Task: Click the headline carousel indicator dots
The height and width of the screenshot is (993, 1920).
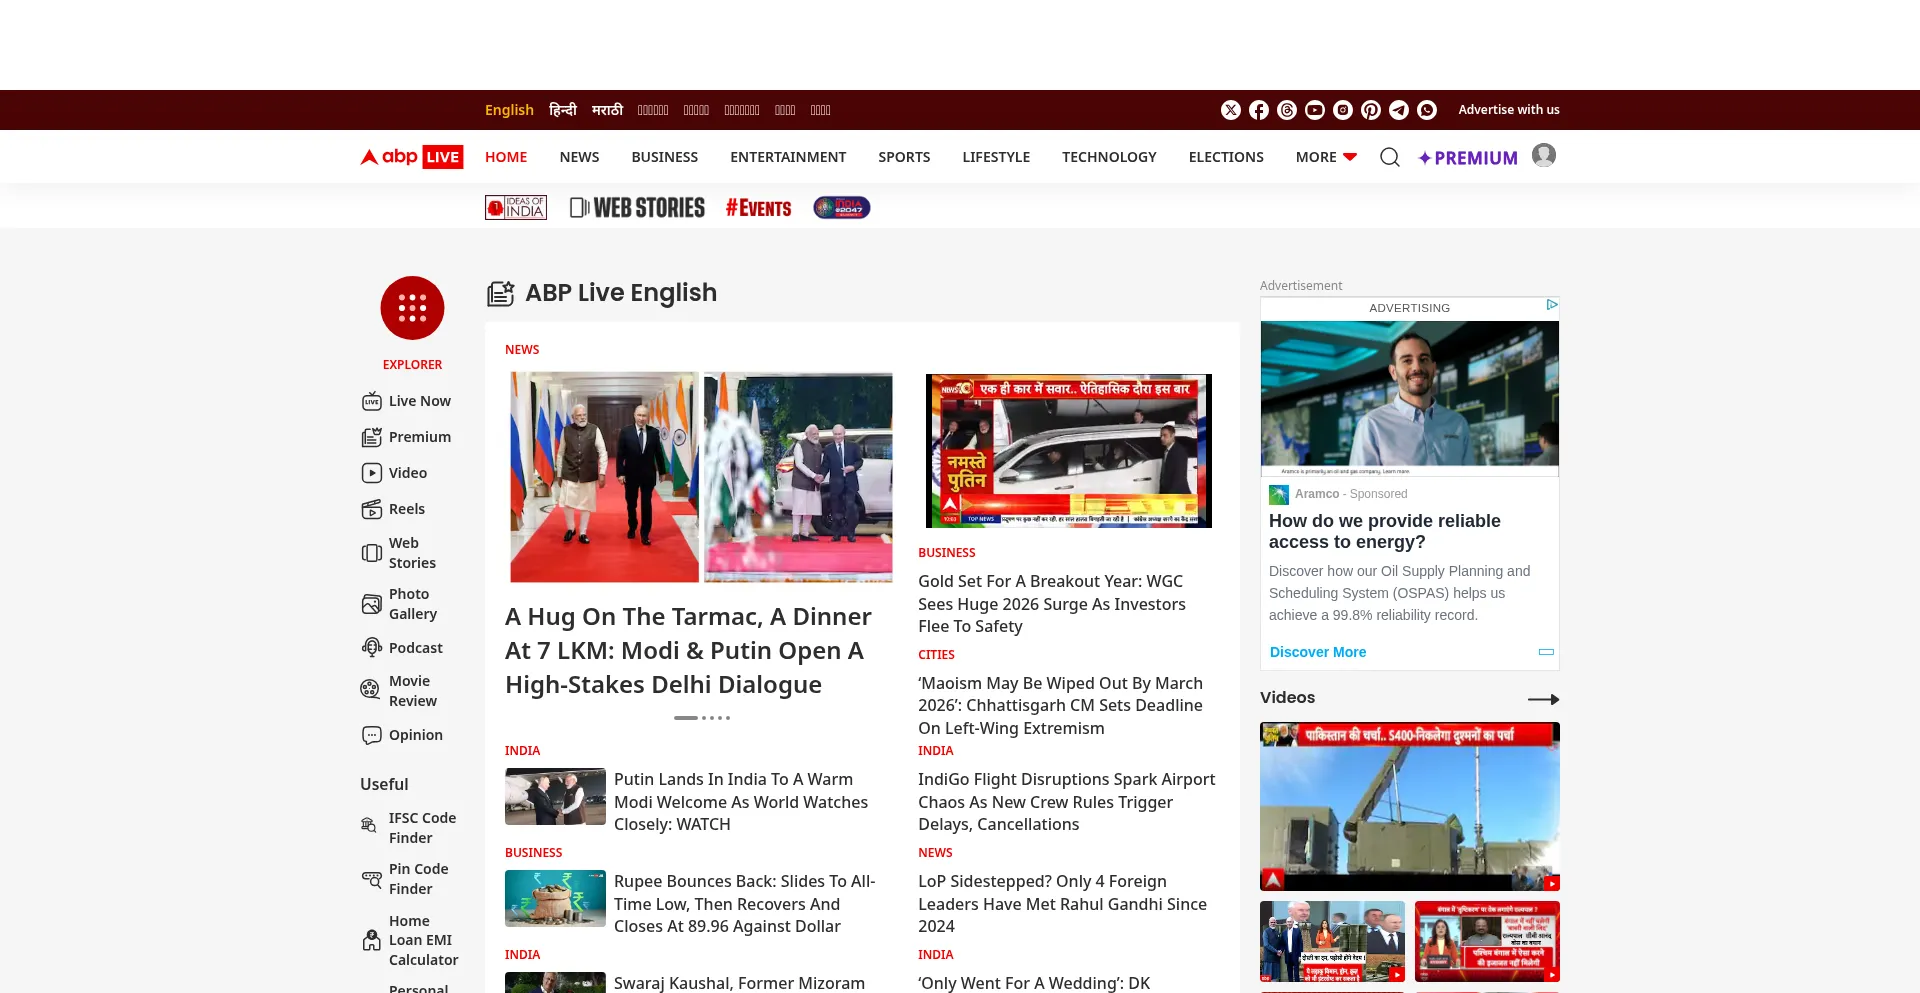Action: point(702,718)
